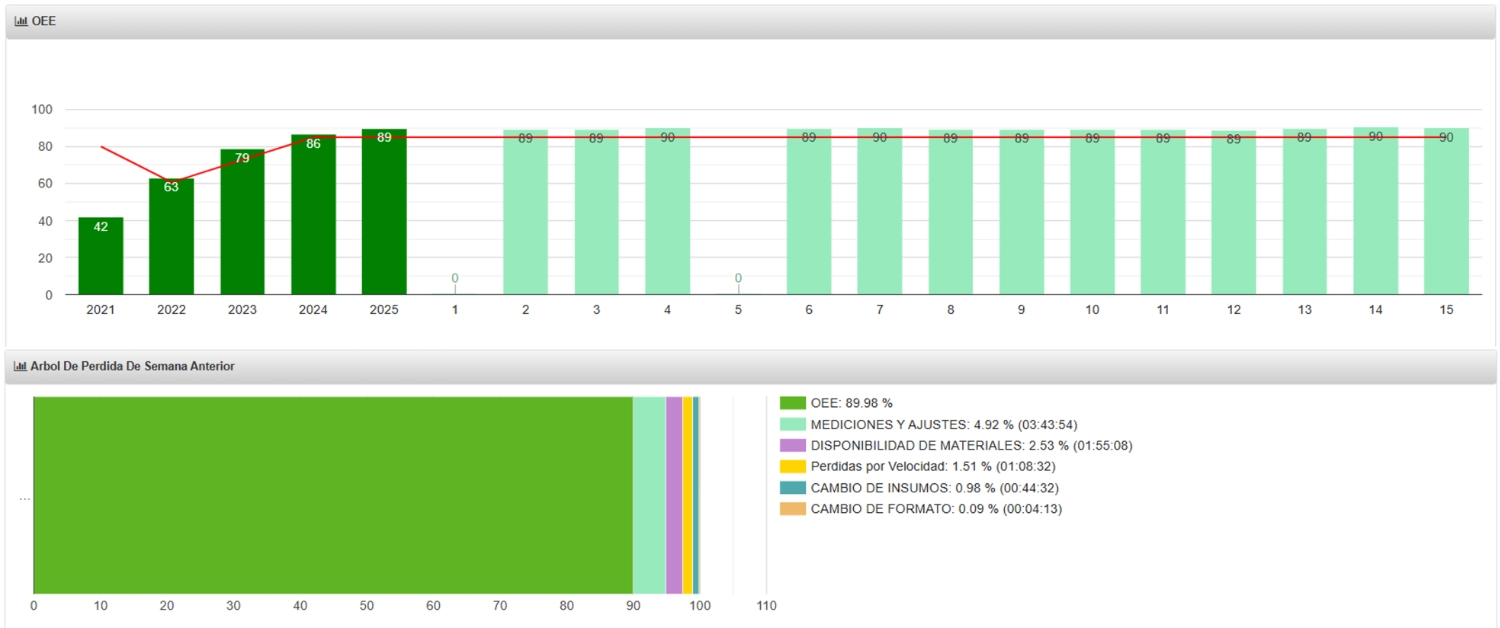Click the 2024 bar with value 86
Screen dimensions: 1500x628
click(313, 215)
